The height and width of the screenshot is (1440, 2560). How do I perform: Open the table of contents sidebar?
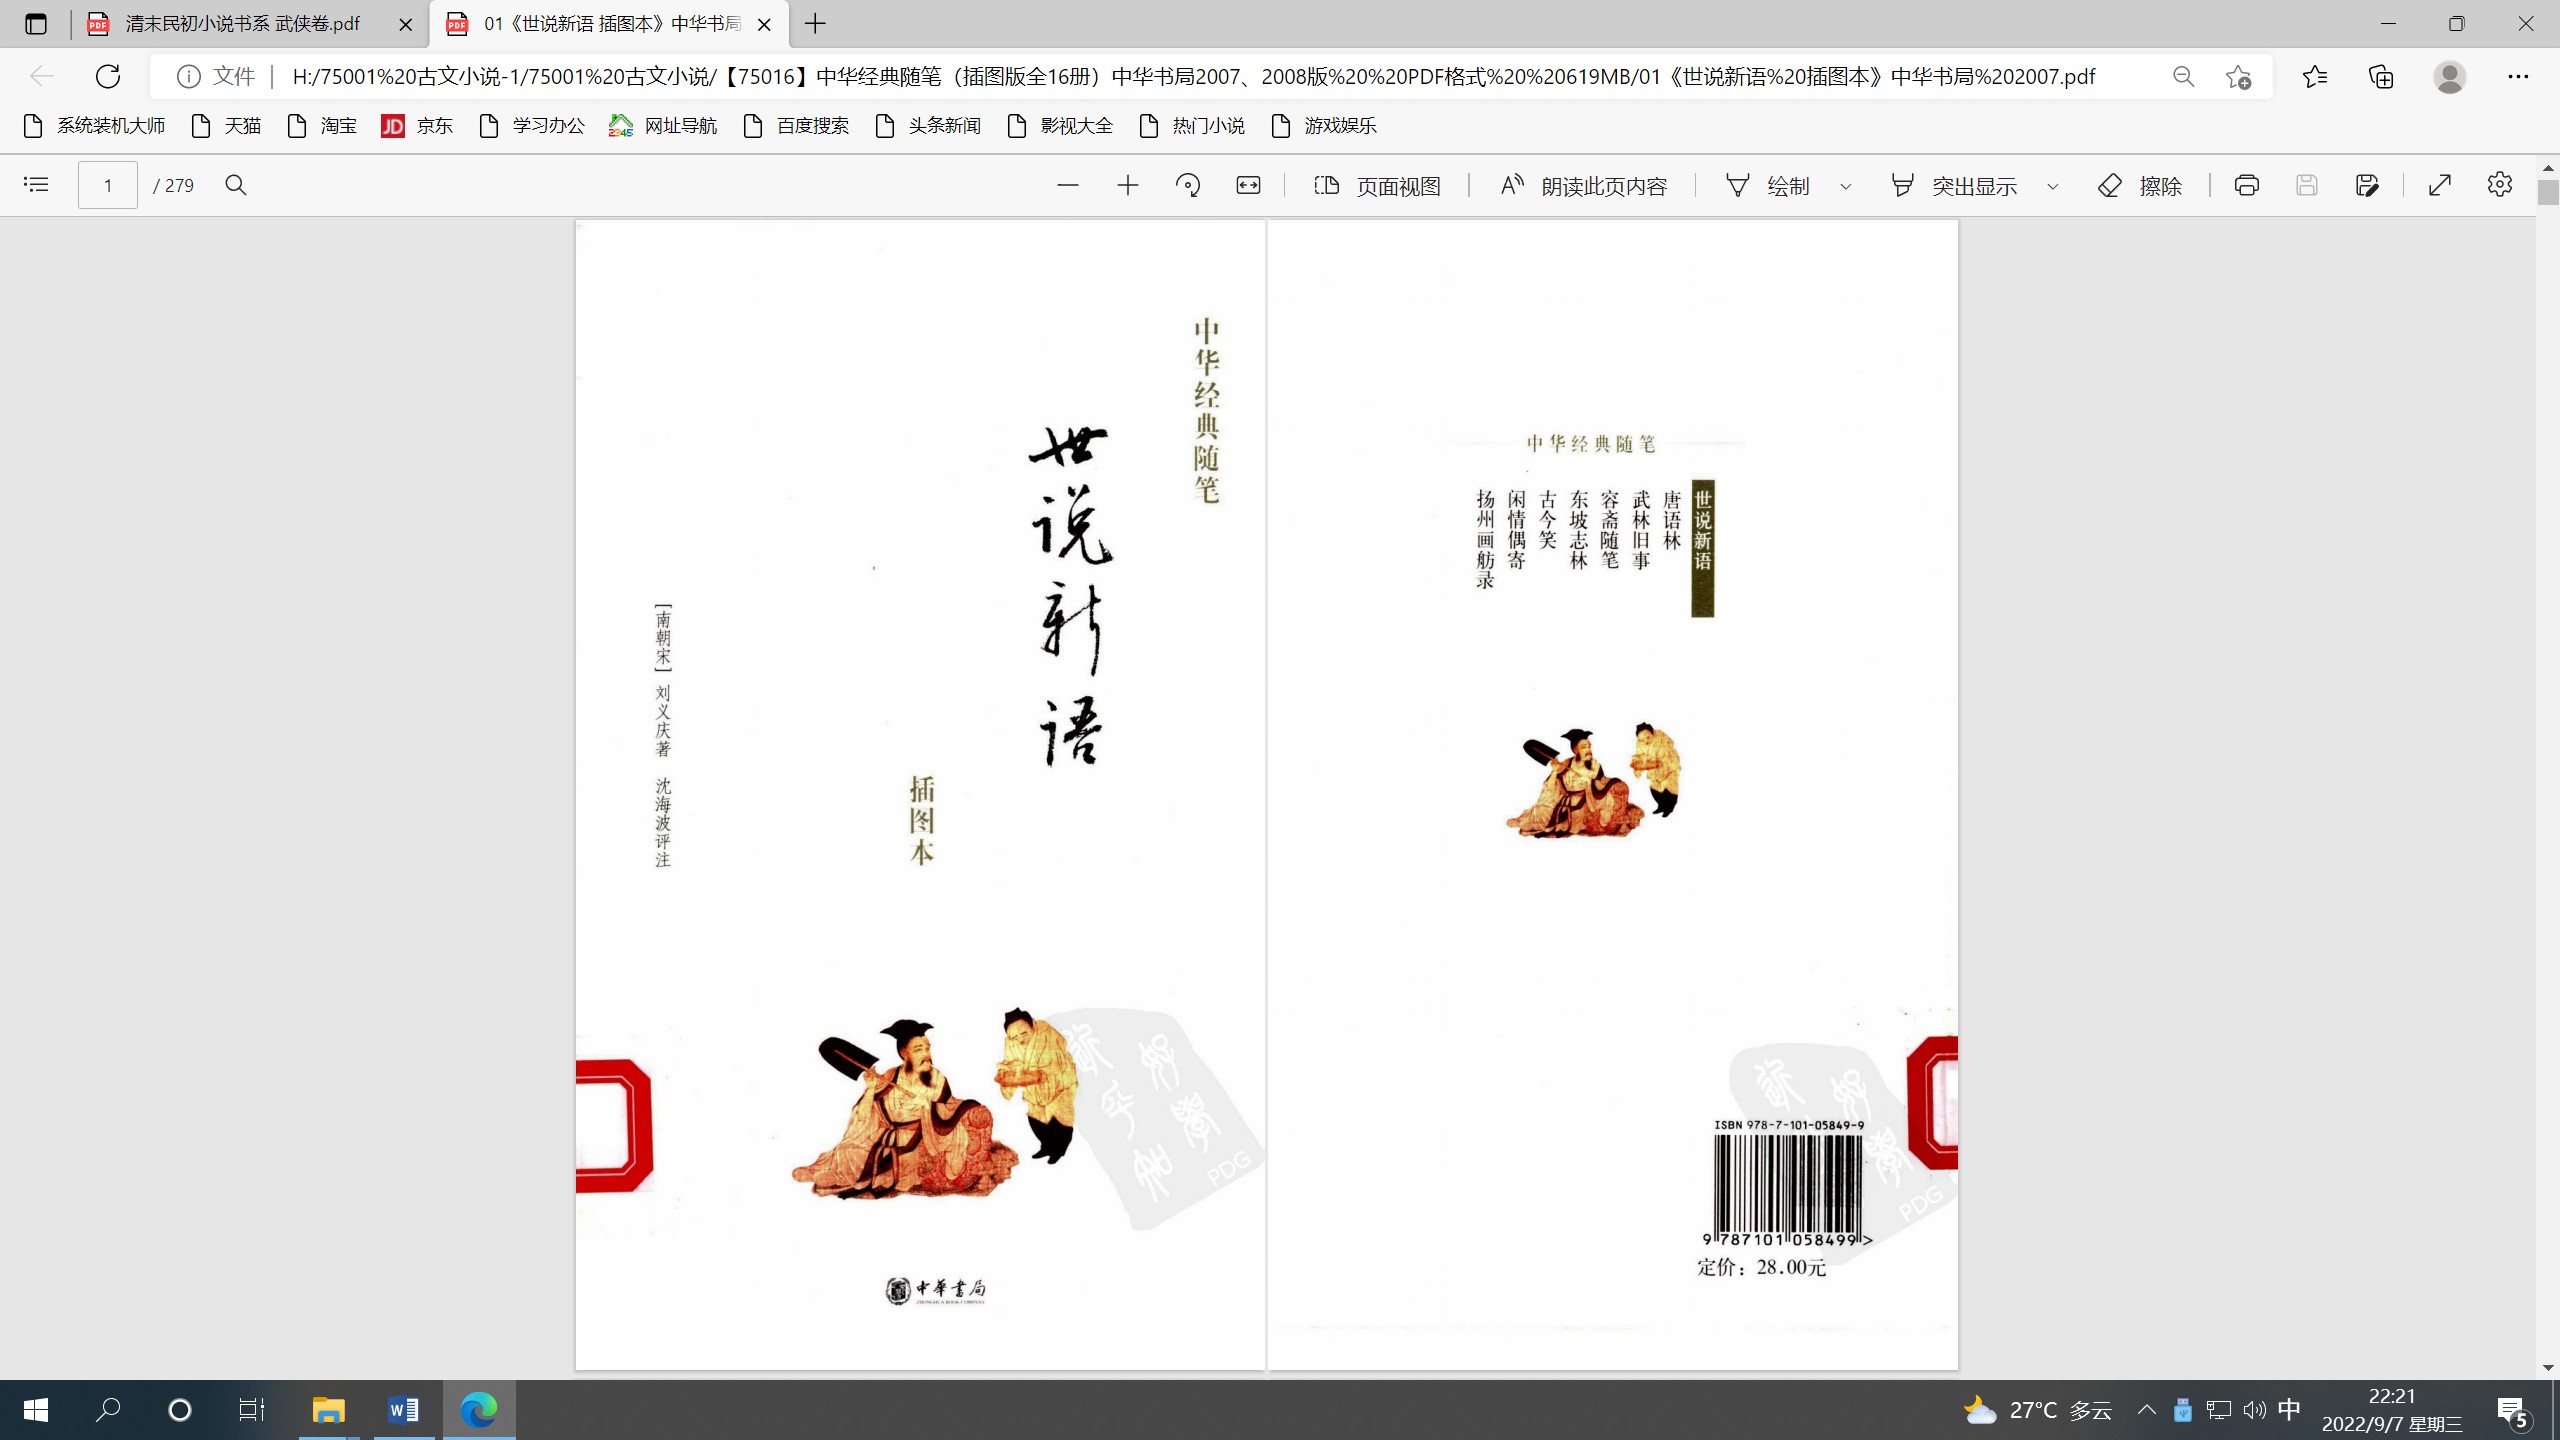36,185
